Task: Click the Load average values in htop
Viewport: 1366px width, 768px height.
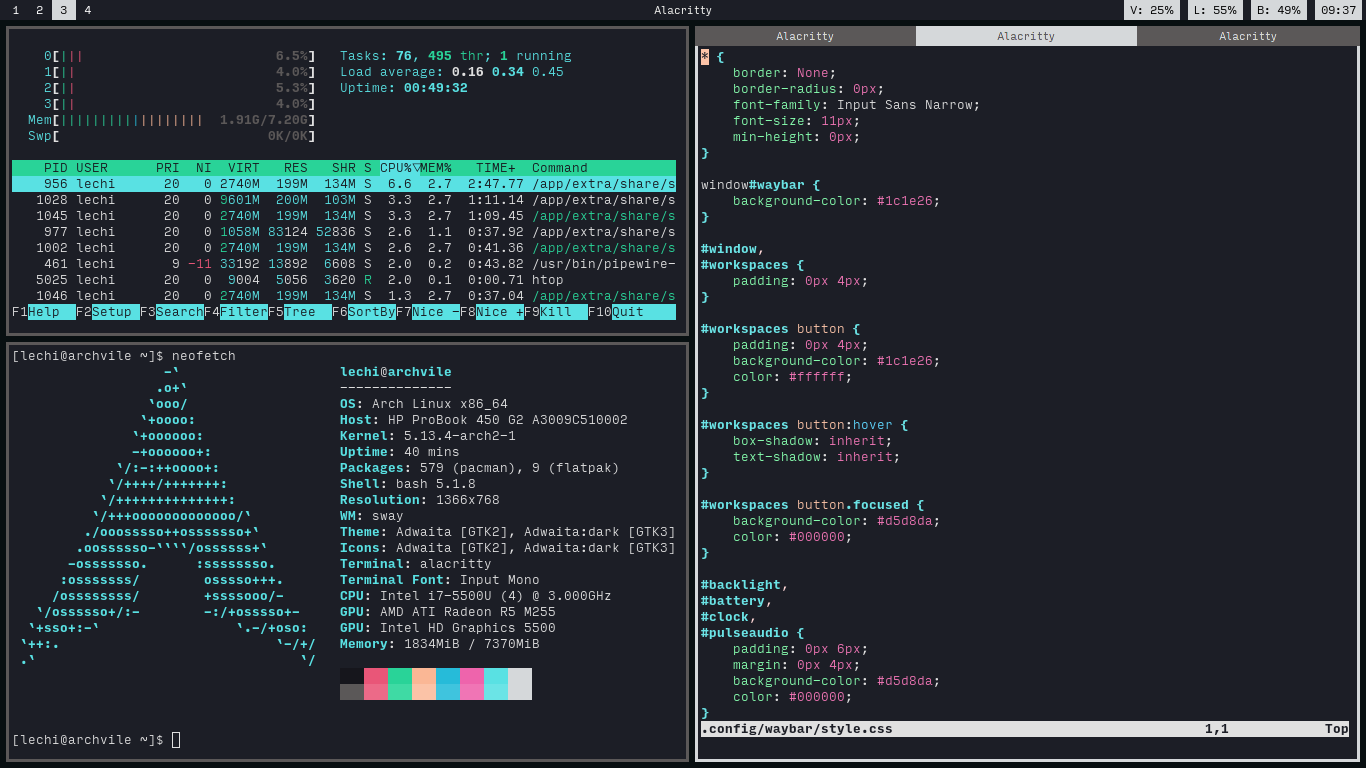Action: tap(508, 72)
